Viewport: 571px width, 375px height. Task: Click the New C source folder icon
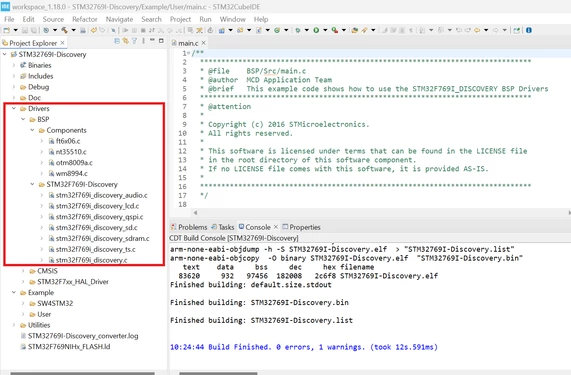[x=240, y=30]
